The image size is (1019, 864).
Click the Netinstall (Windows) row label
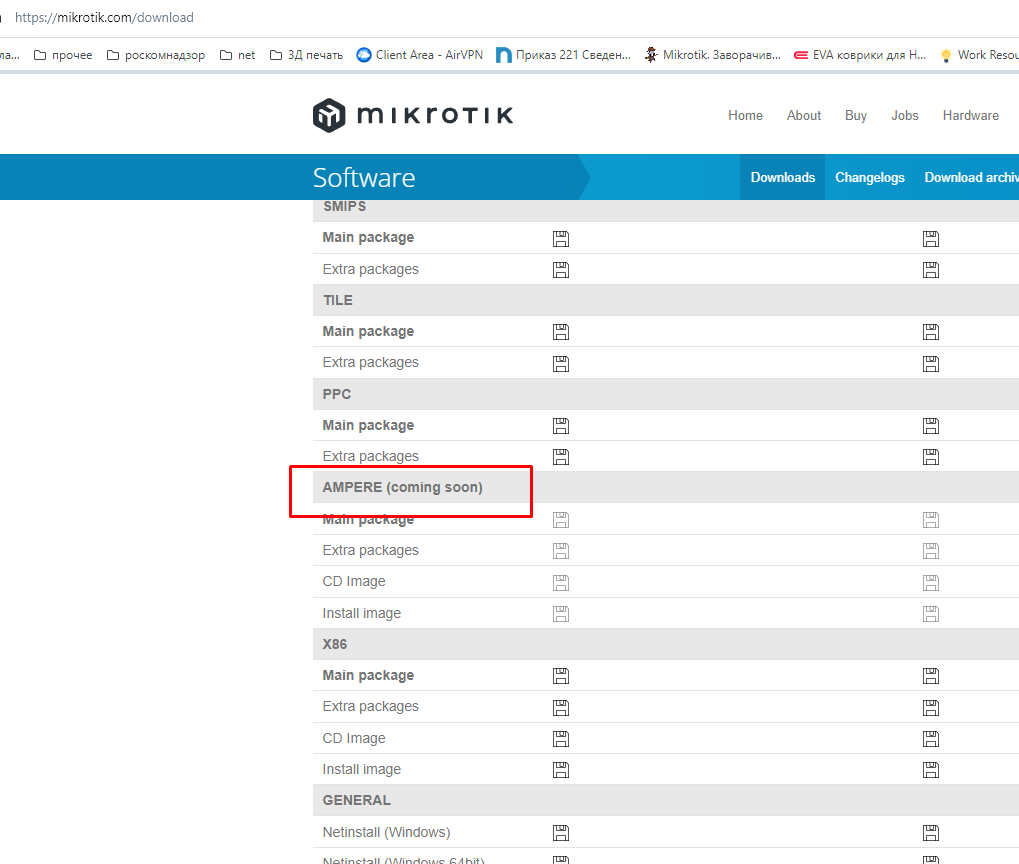386,832
